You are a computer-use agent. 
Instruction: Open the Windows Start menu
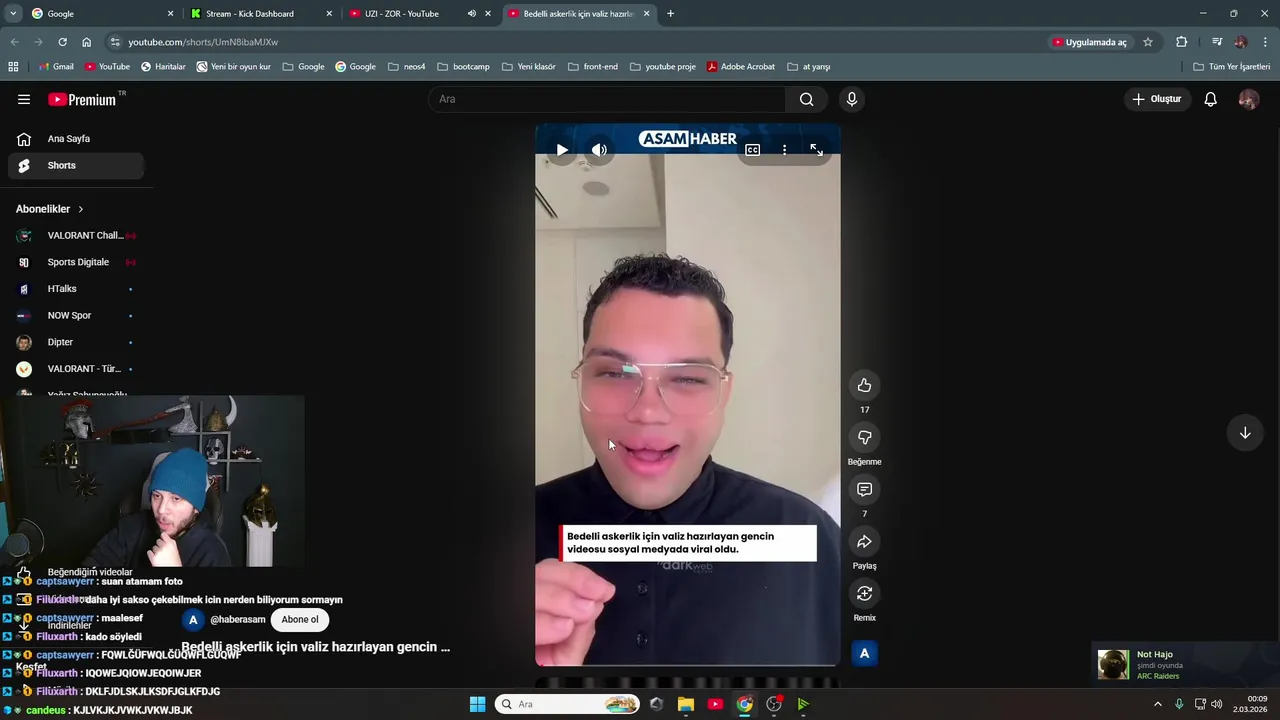pos(477,704)
